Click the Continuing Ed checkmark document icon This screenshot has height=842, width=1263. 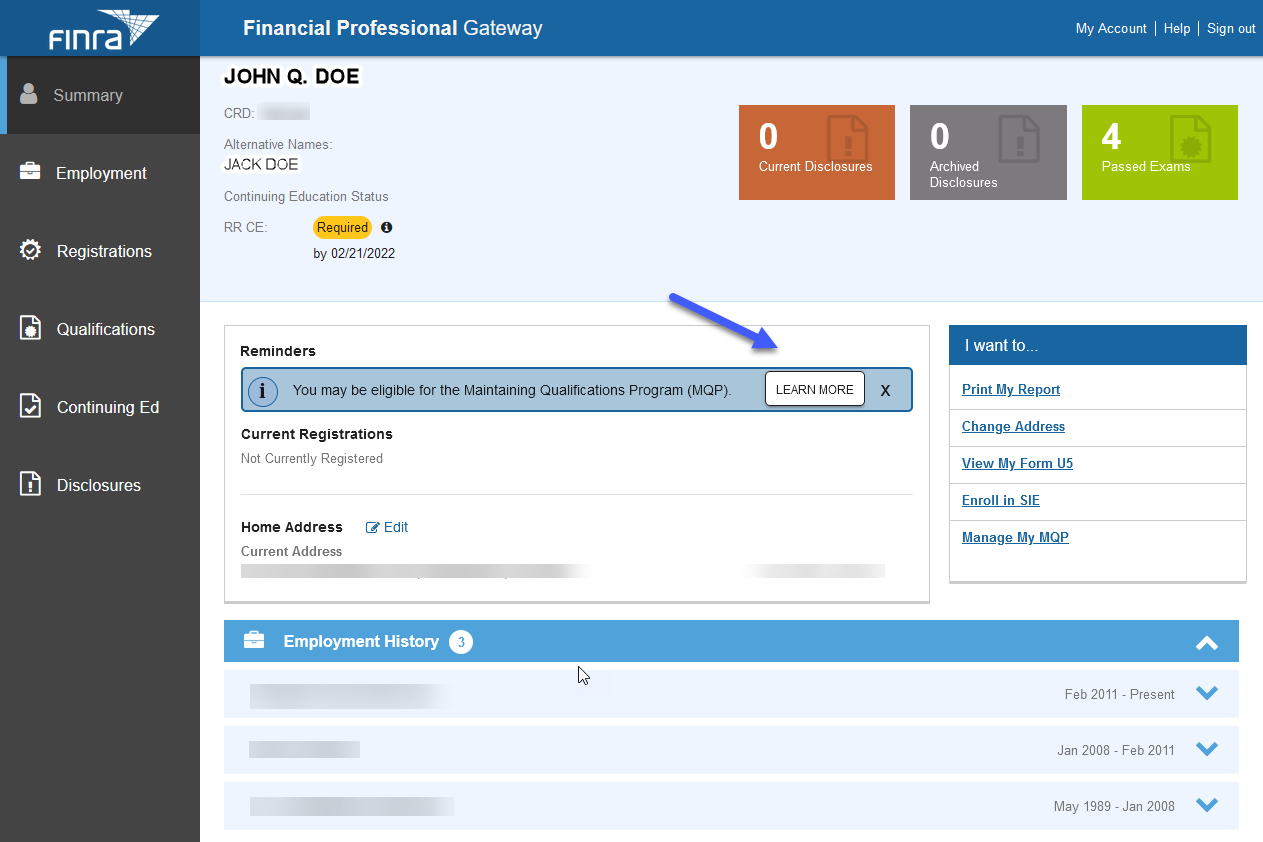[x=30, y=407]
